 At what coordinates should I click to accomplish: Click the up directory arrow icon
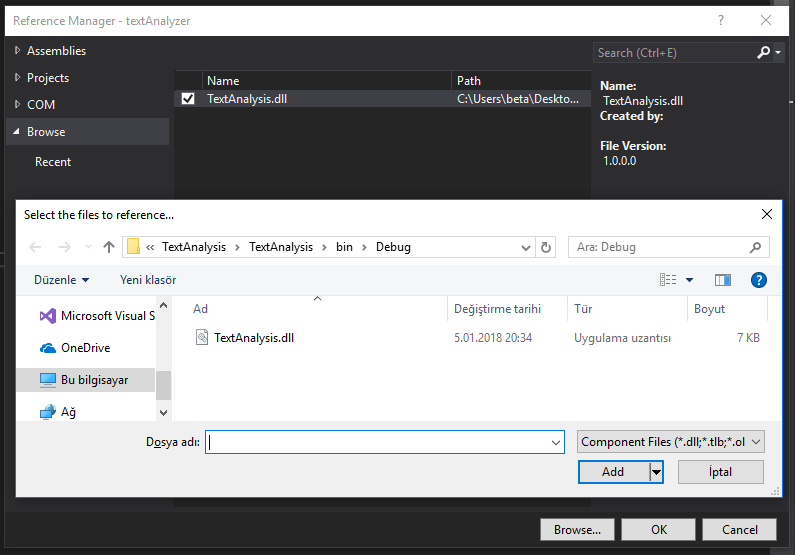[x=109, y=247]
